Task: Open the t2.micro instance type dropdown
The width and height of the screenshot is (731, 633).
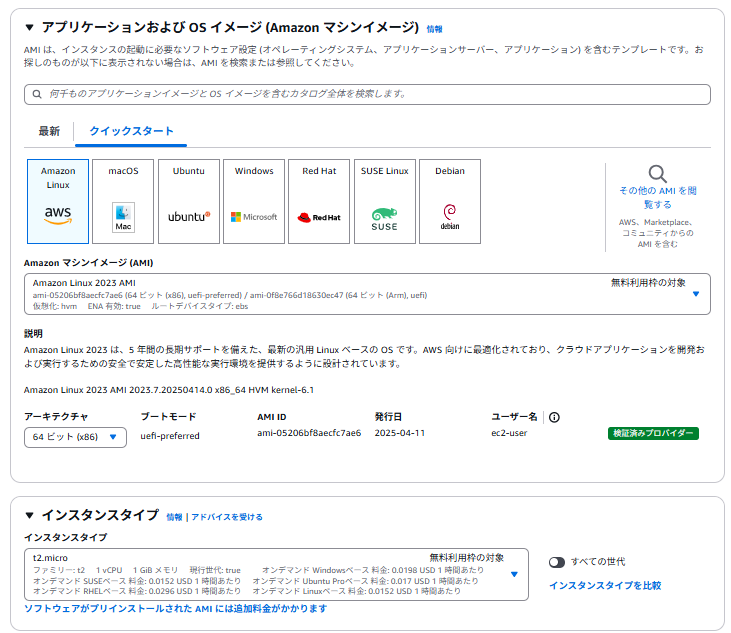Action: (x=276, y=574)
